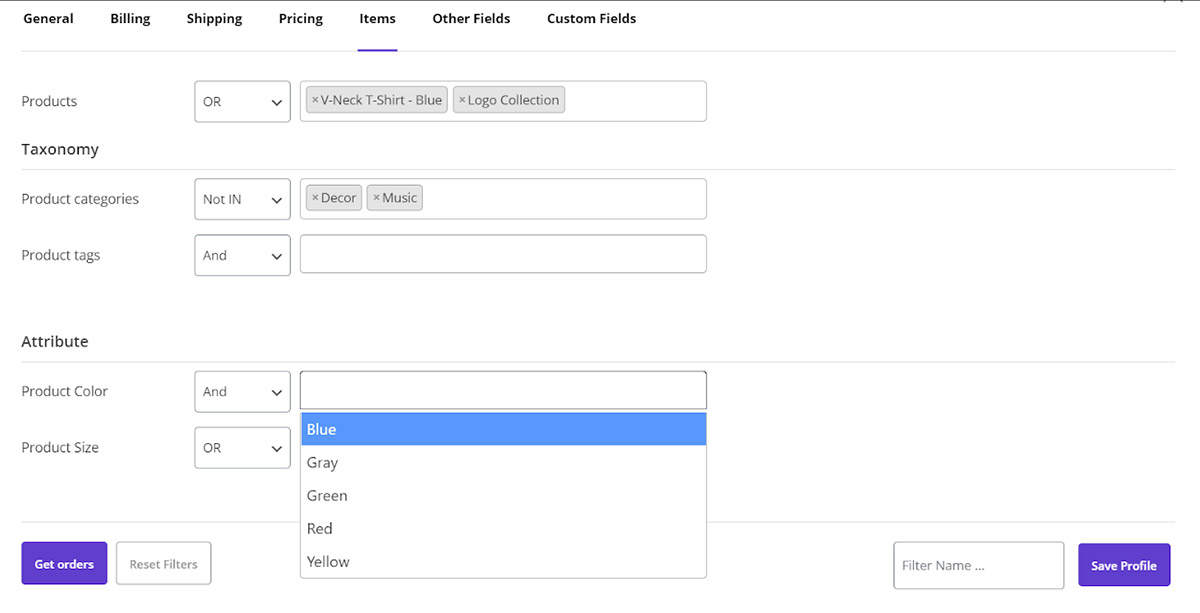Click the Save Profile button

(1123, 566)
